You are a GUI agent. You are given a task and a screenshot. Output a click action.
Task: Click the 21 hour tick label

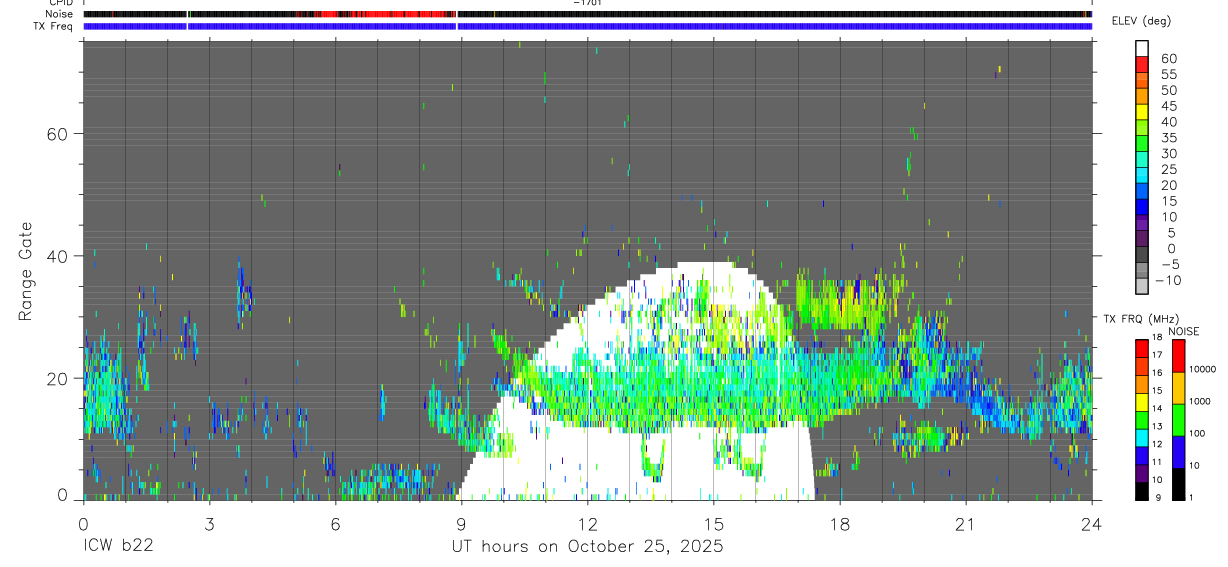[965, 525]
